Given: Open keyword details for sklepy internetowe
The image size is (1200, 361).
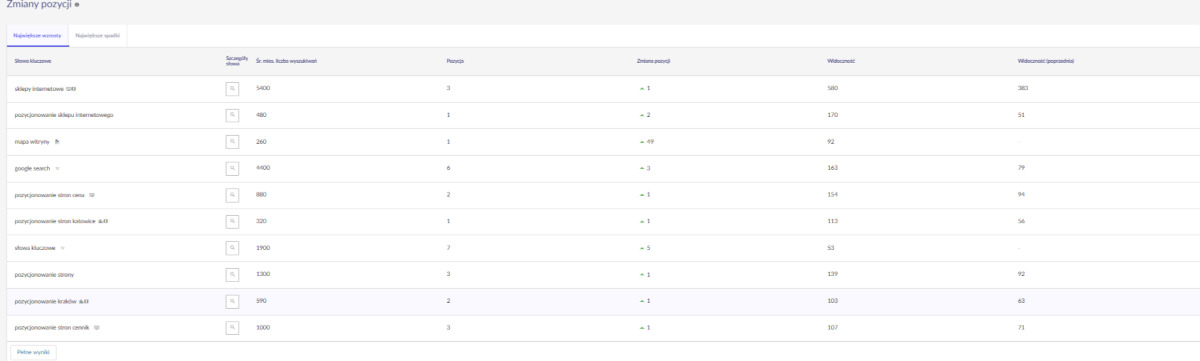Looking at the screenshot, I should click(233, 88).
